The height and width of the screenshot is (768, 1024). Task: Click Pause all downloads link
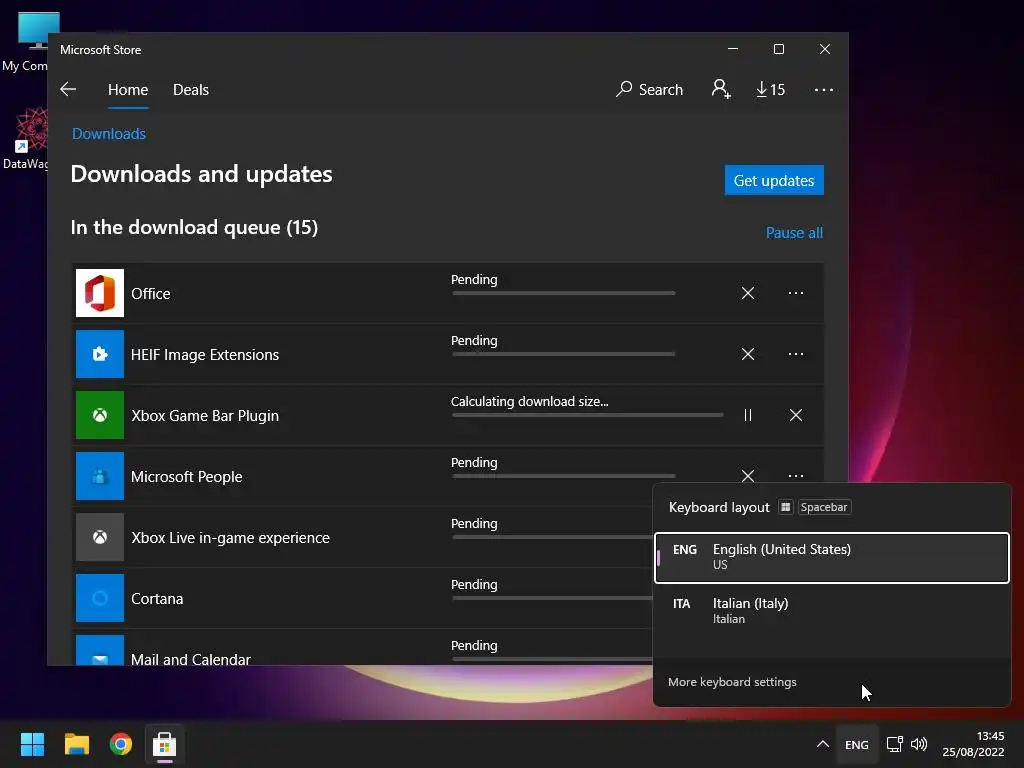794,232
